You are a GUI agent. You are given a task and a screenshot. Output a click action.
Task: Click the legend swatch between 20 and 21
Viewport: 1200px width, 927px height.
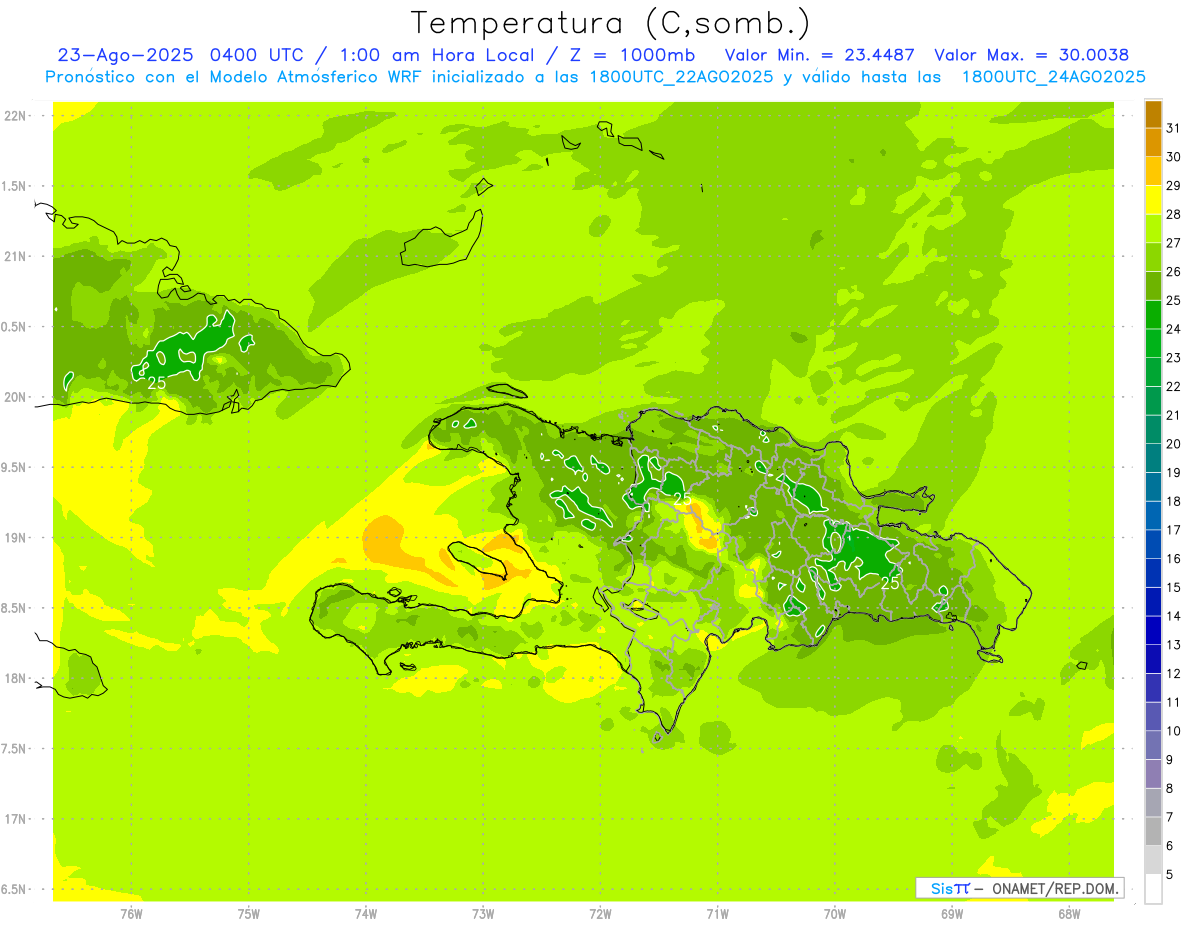1153,430
